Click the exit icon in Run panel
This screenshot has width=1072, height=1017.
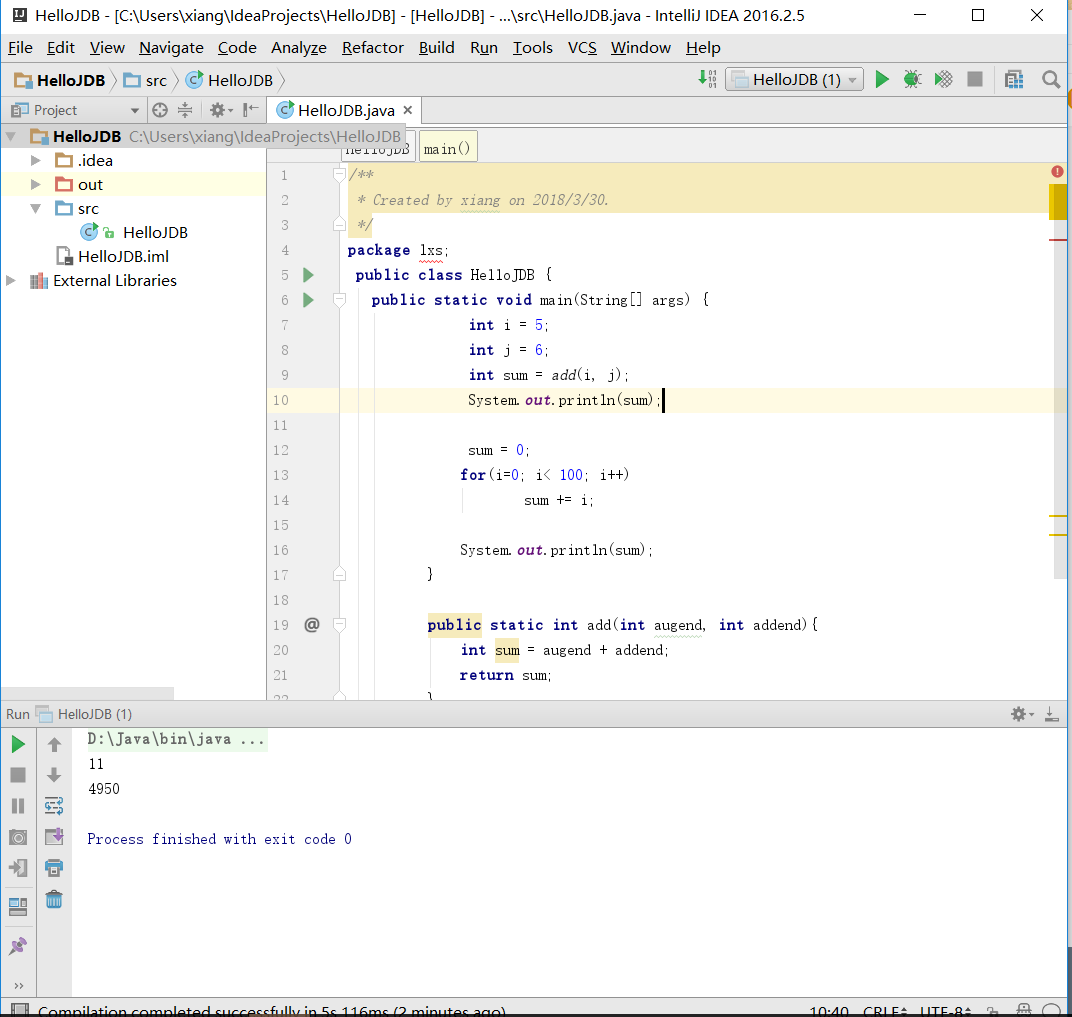(18, 868)
